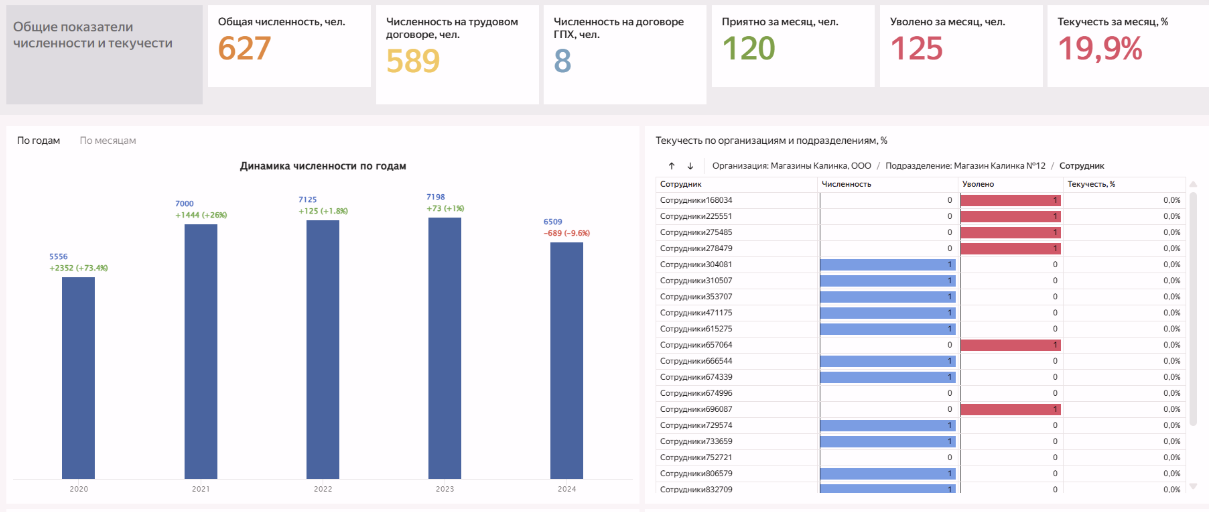
Task: Go to «Организация: Магазины Калинка, ООО» breadcrumb
Action: [x=789, y=166]
